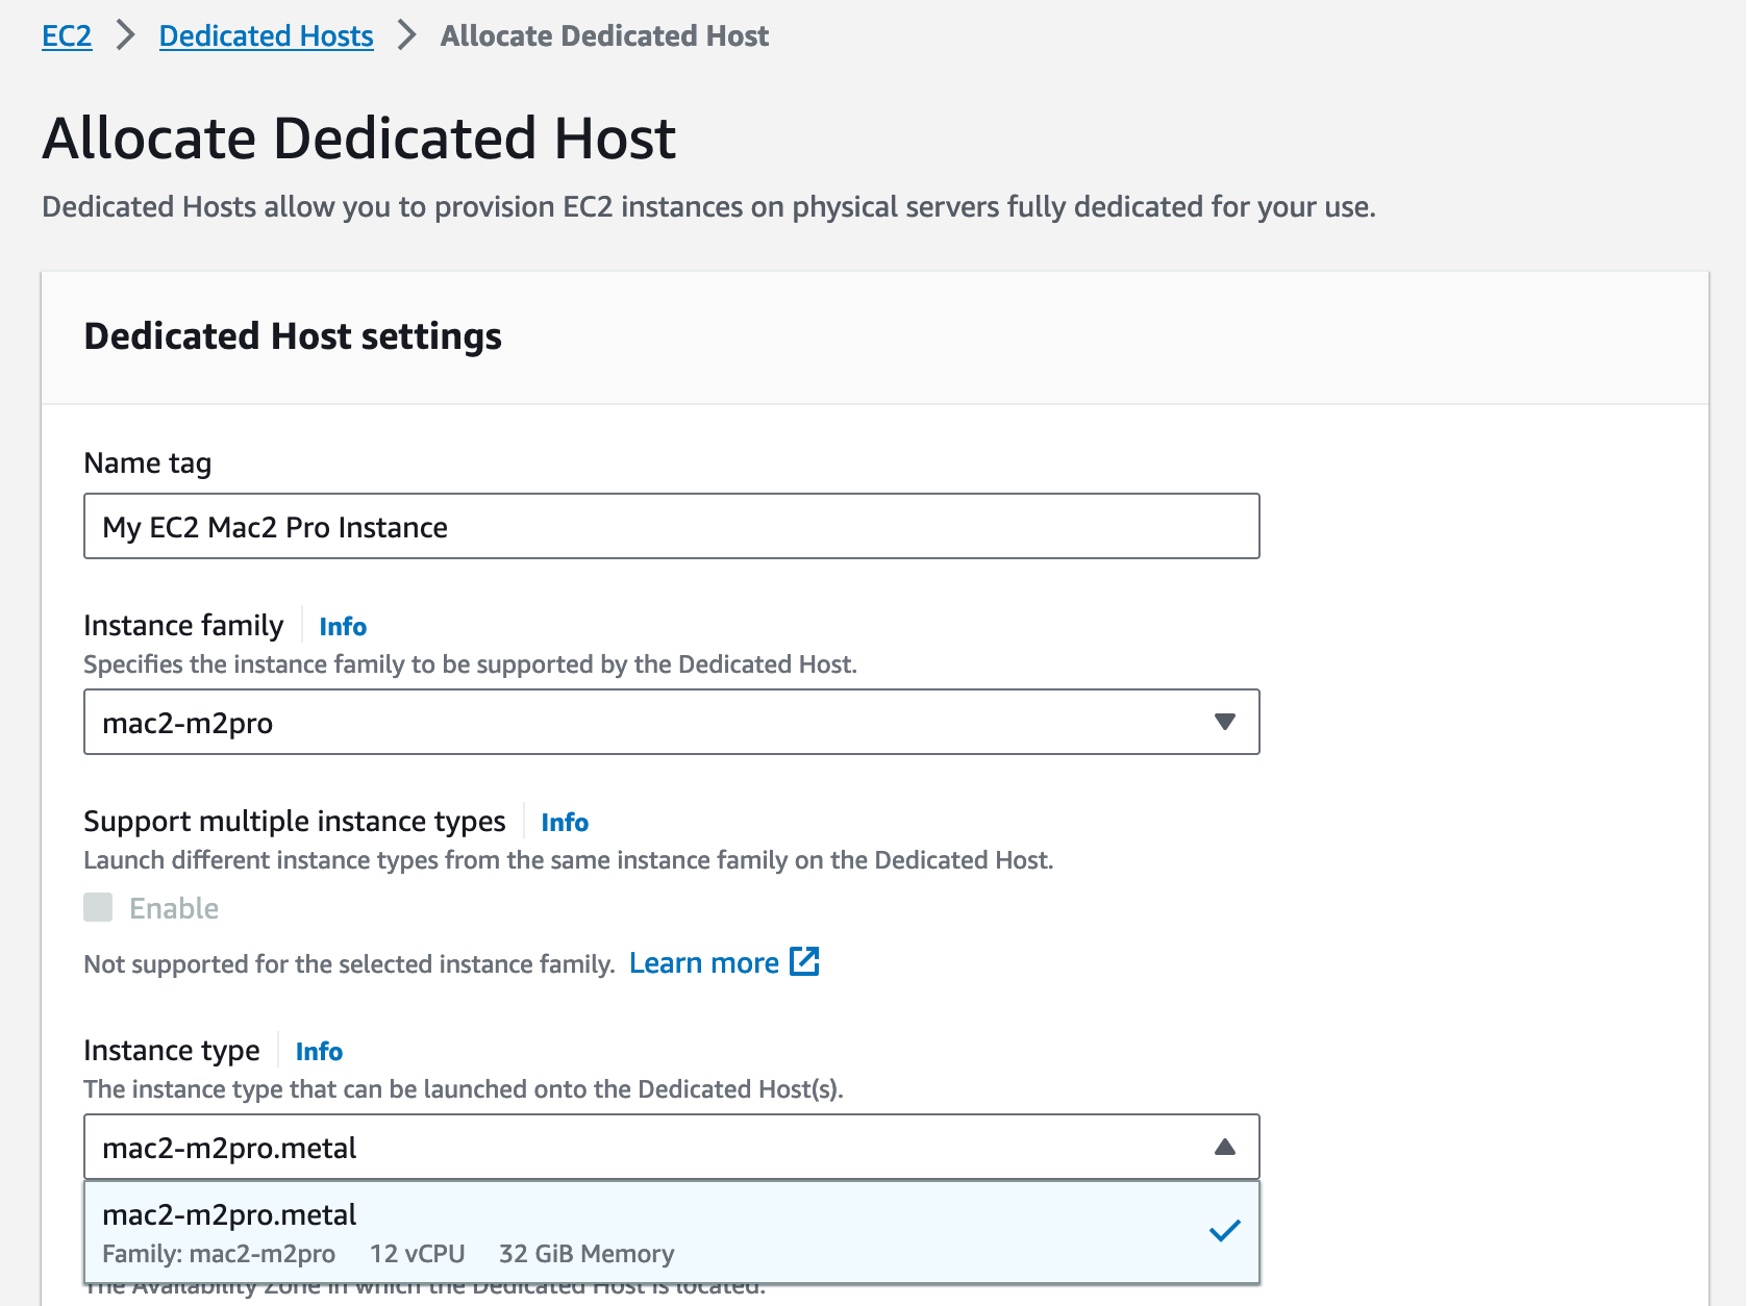Image resolution: width=1747 pixels, height=1306 pixels.
Task: Click the Instance type collapse arrow
Action: coord(1224,1147)
